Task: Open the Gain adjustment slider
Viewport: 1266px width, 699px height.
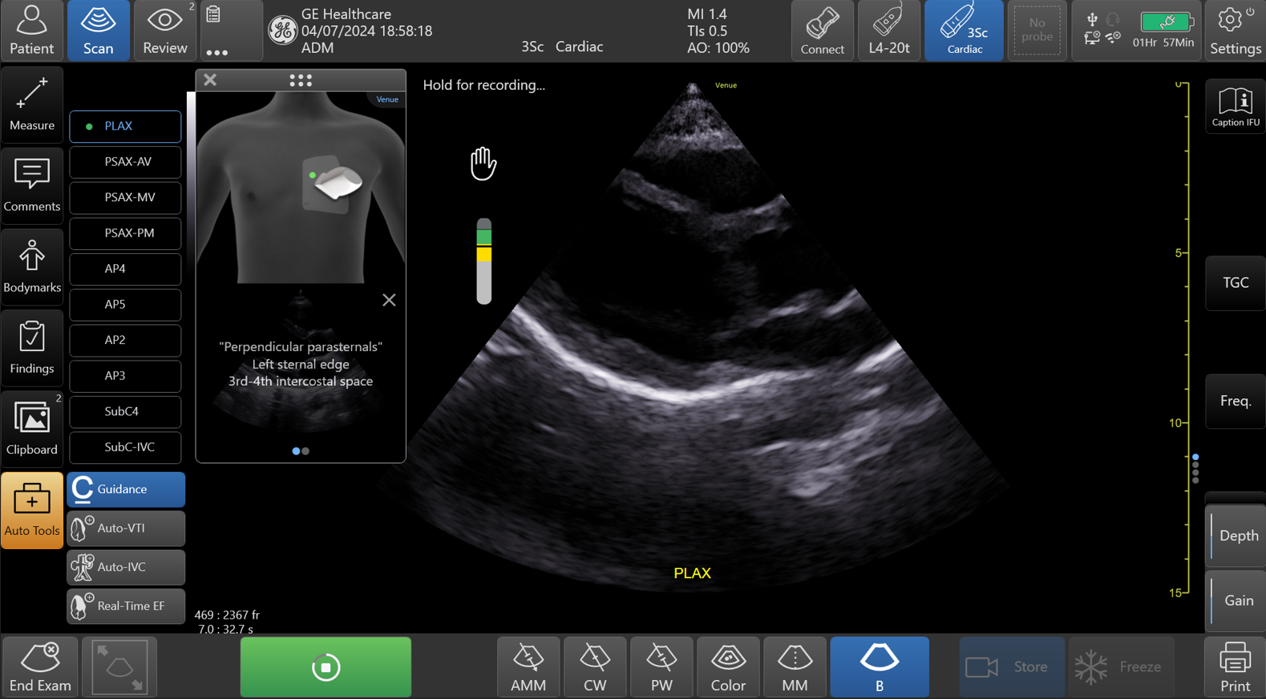Action: 1237,600
